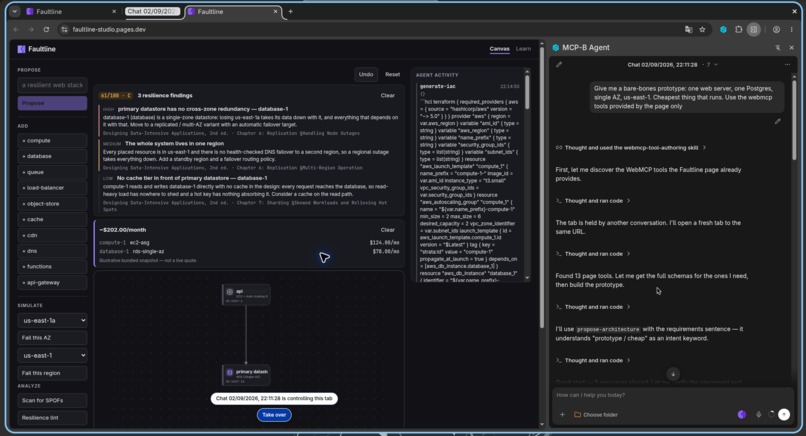
Task: Expand 'Thought and ran code' below 'same URL'
Action: [593, 253]
